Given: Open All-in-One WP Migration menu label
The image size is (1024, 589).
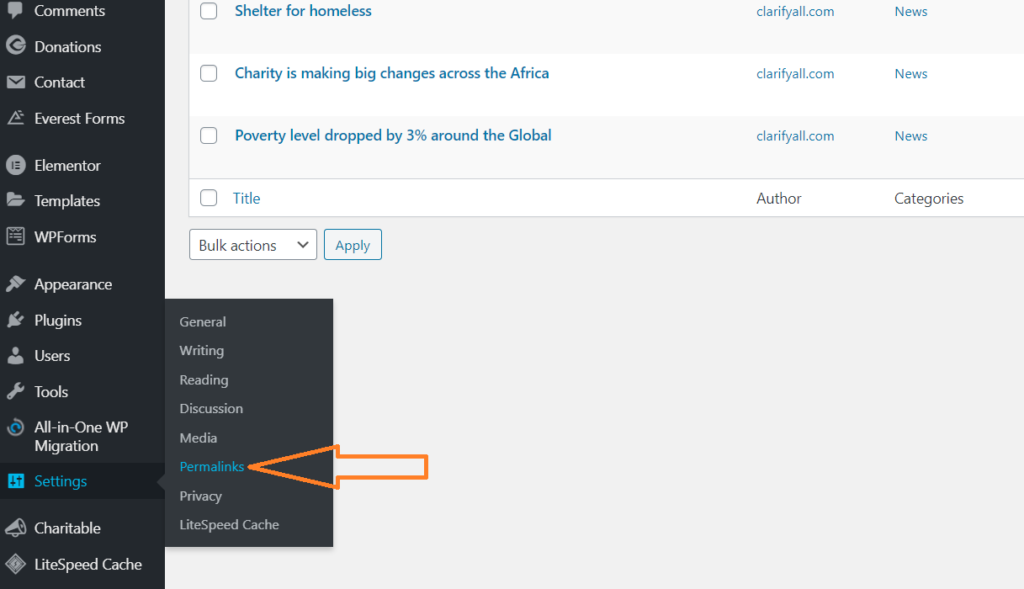Looking at the screenshot, I should tap(81, 437).
